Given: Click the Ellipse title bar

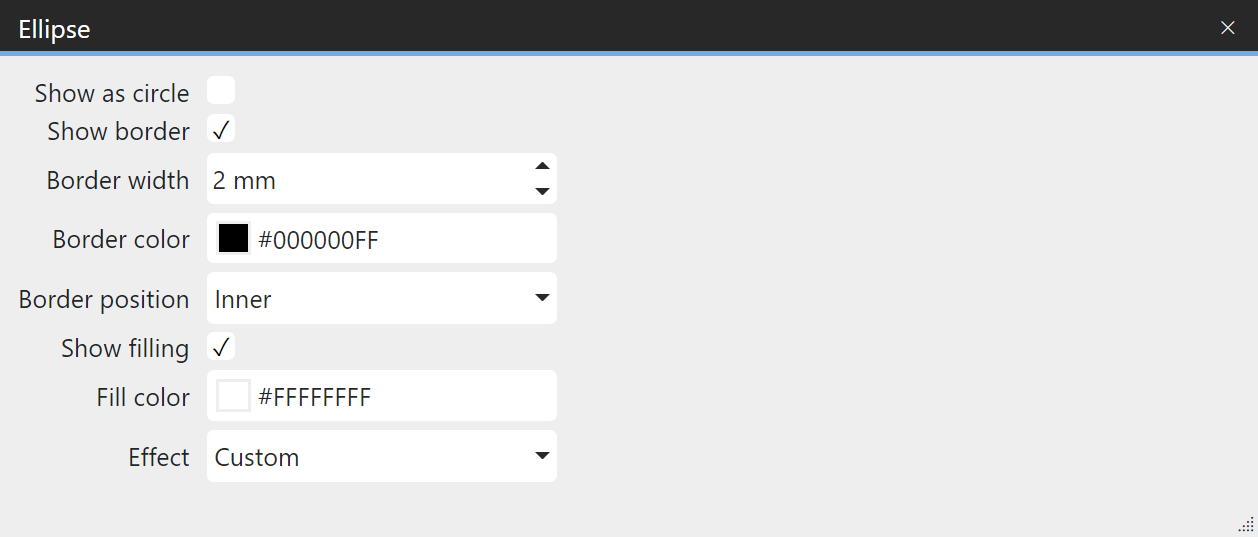Looking at the screenshot, I should [x=600, y=28].
